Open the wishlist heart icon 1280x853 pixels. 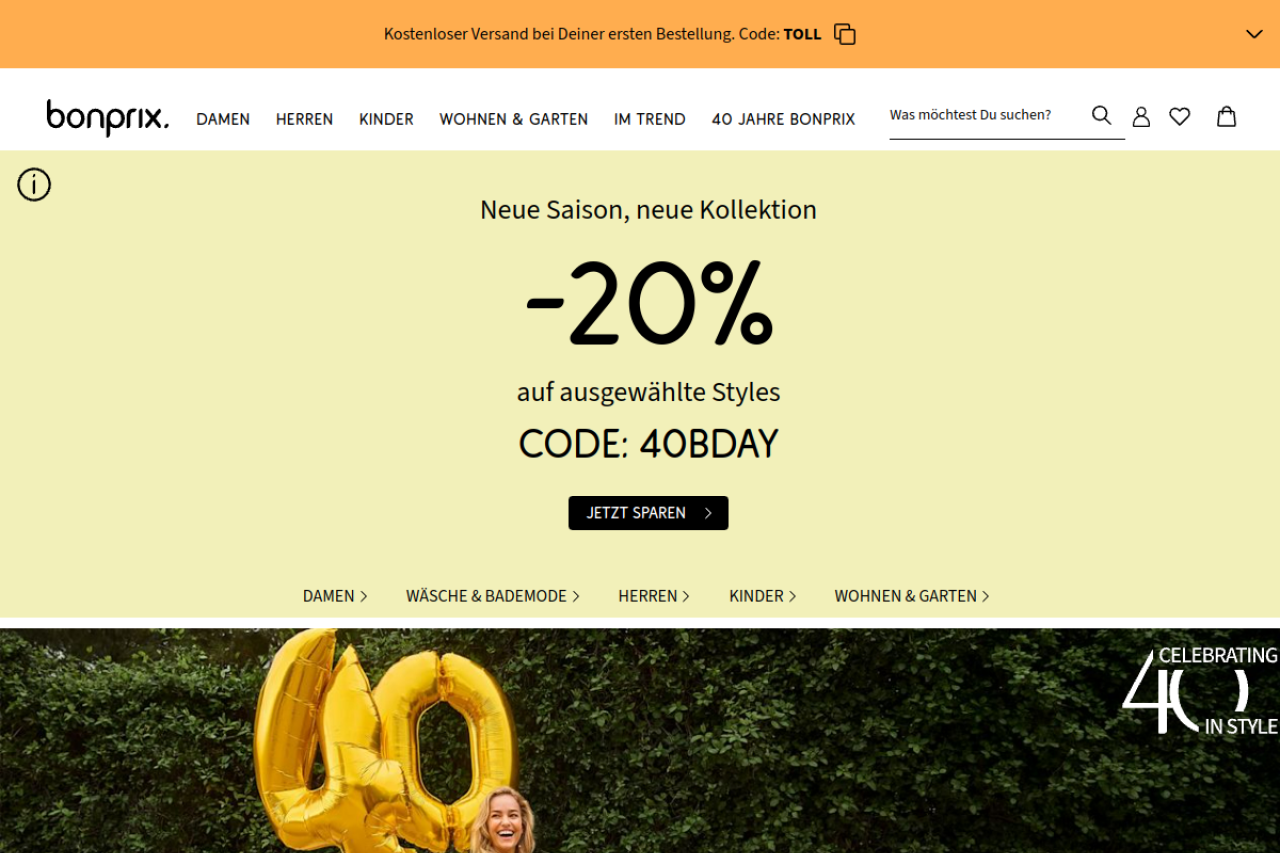click(1180, 117)
